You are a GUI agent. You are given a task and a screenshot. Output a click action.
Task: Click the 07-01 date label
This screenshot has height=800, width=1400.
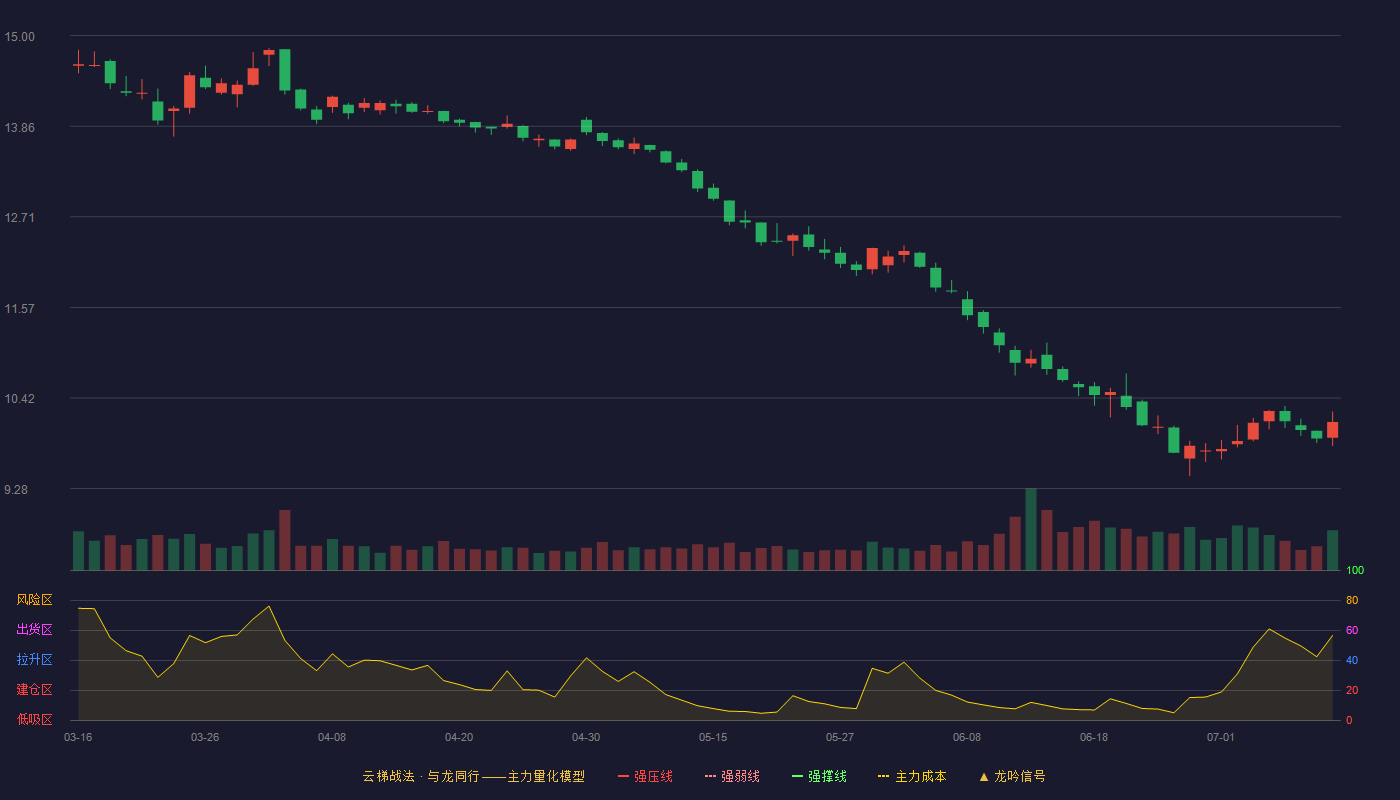click(x=1221, y=737)
